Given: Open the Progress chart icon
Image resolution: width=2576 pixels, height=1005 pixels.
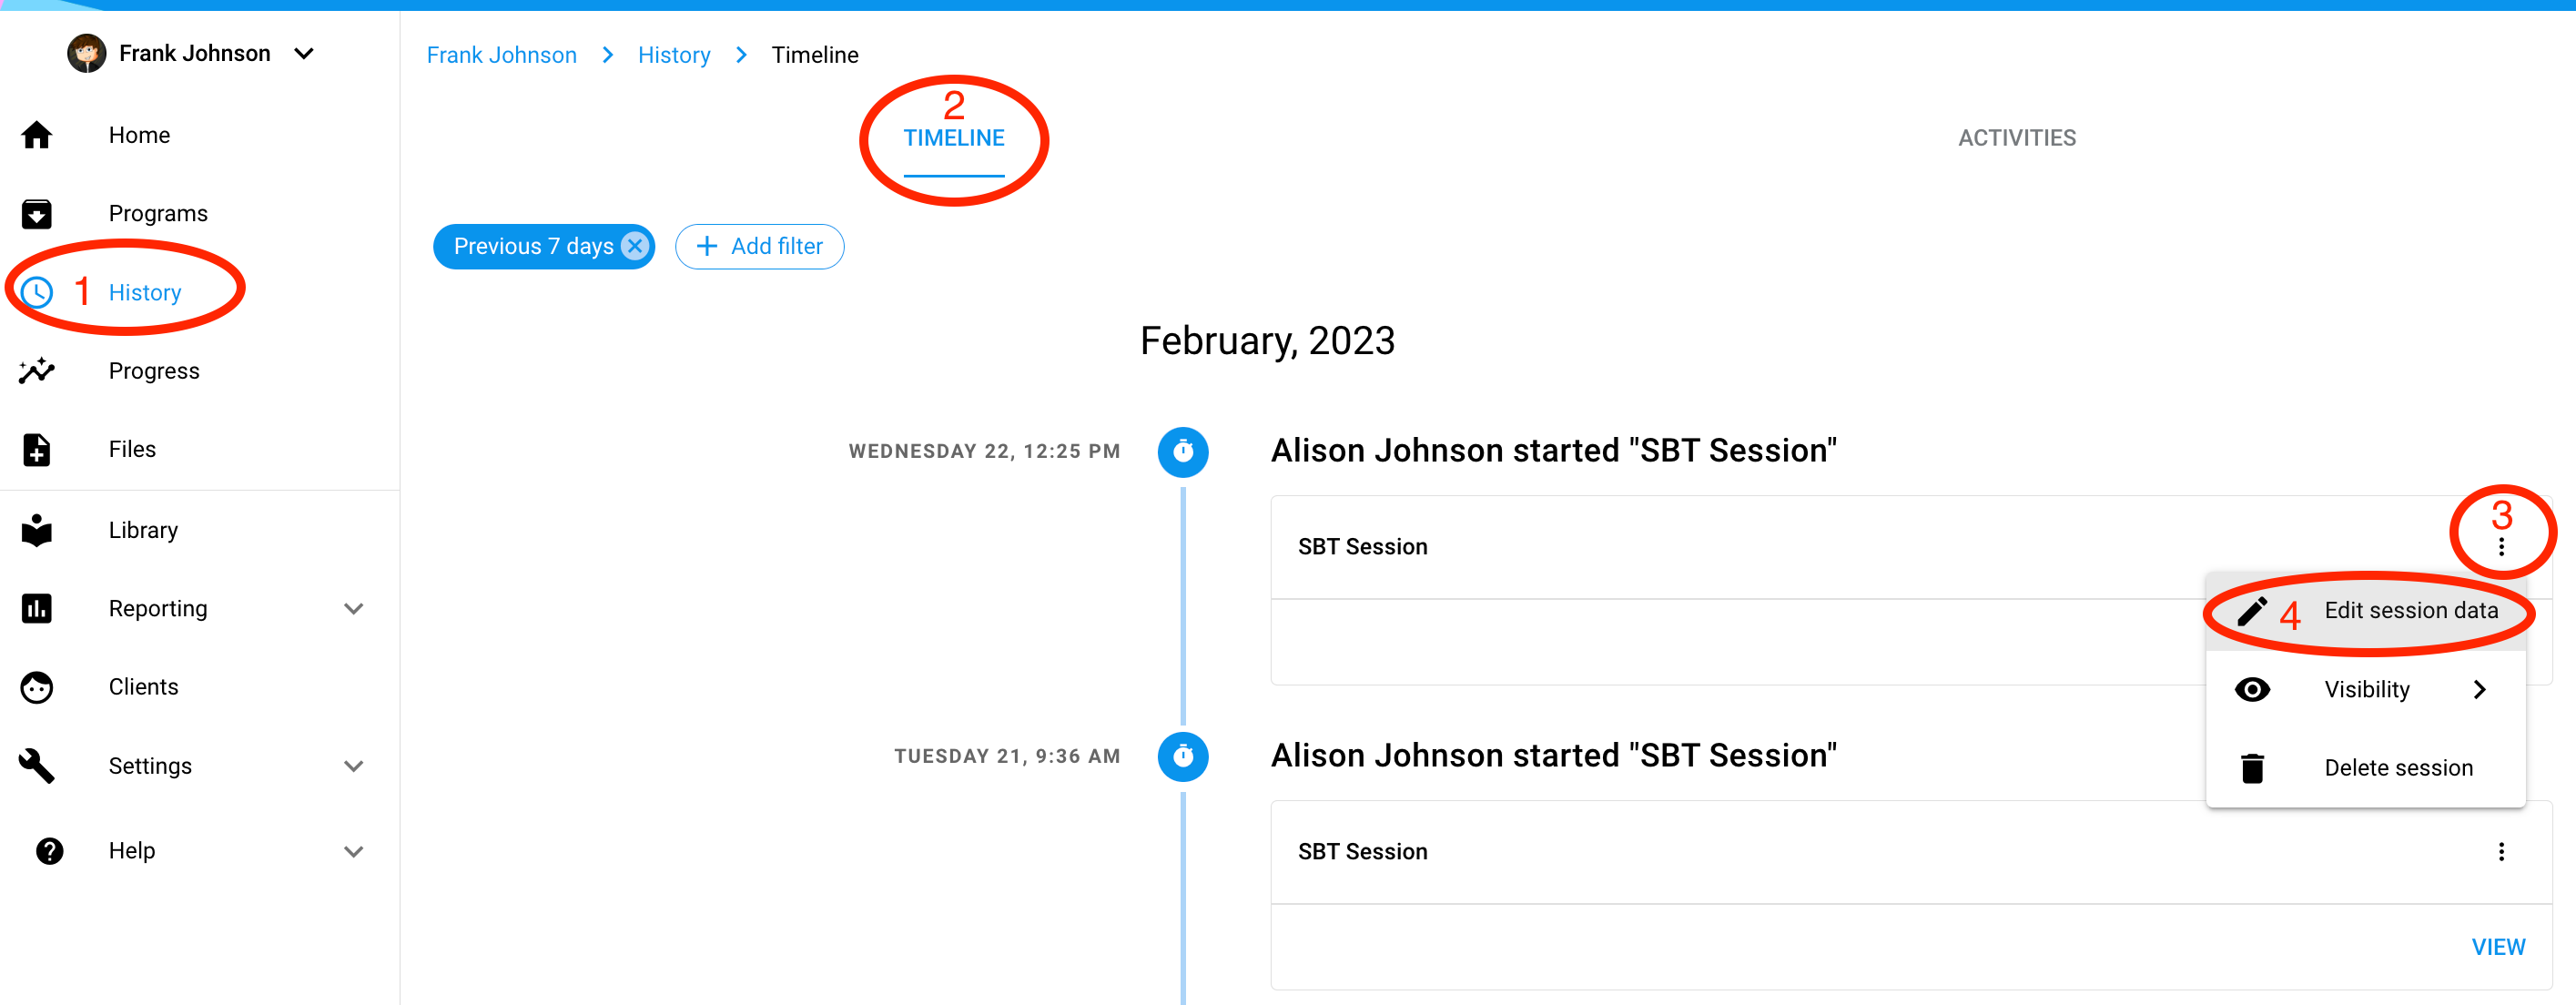Looking at the screenshot, I should [x=37, y=371].
